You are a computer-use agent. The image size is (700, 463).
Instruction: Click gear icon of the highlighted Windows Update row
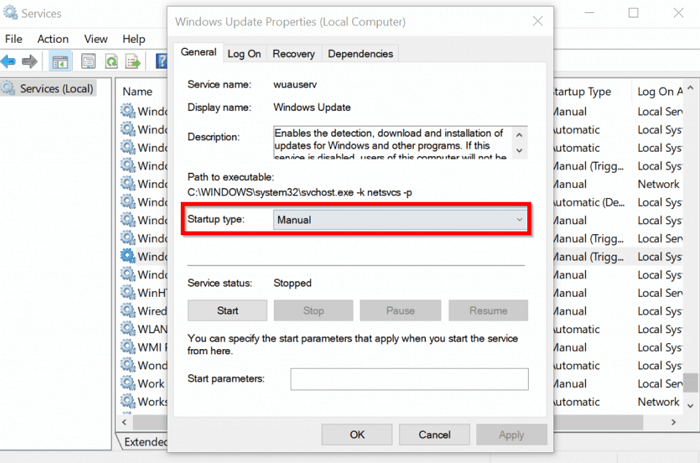(x=128, y=256)
